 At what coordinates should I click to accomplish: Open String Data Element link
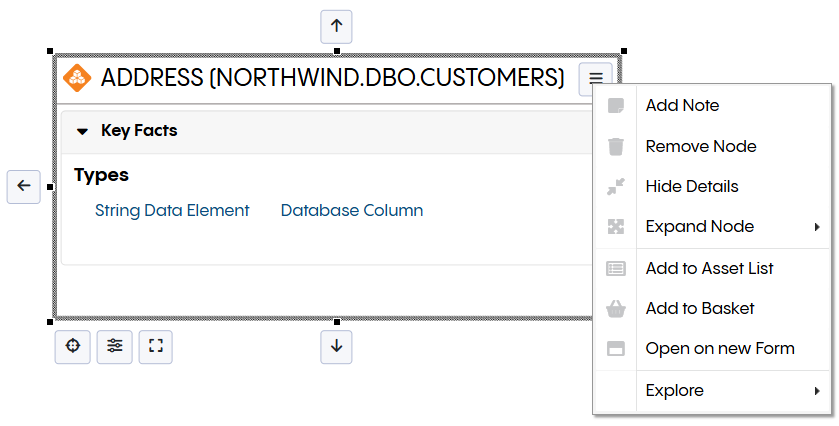172,211
